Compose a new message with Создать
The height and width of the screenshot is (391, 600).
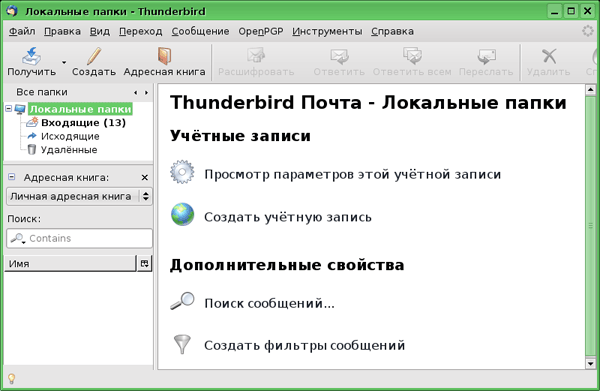point(94,62)
